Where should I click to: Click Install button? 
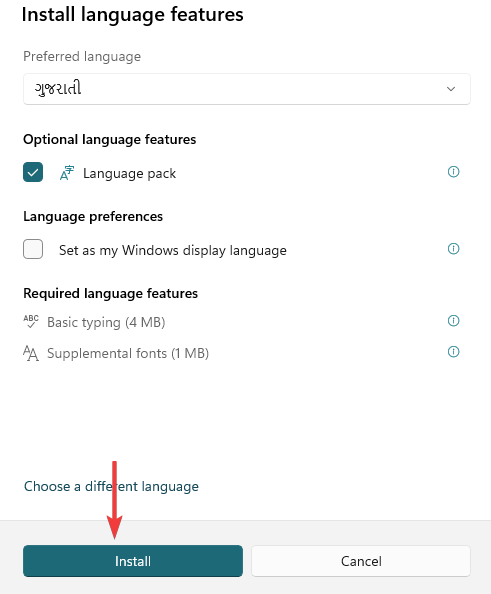pyautogui.click(x=133, y=561)
